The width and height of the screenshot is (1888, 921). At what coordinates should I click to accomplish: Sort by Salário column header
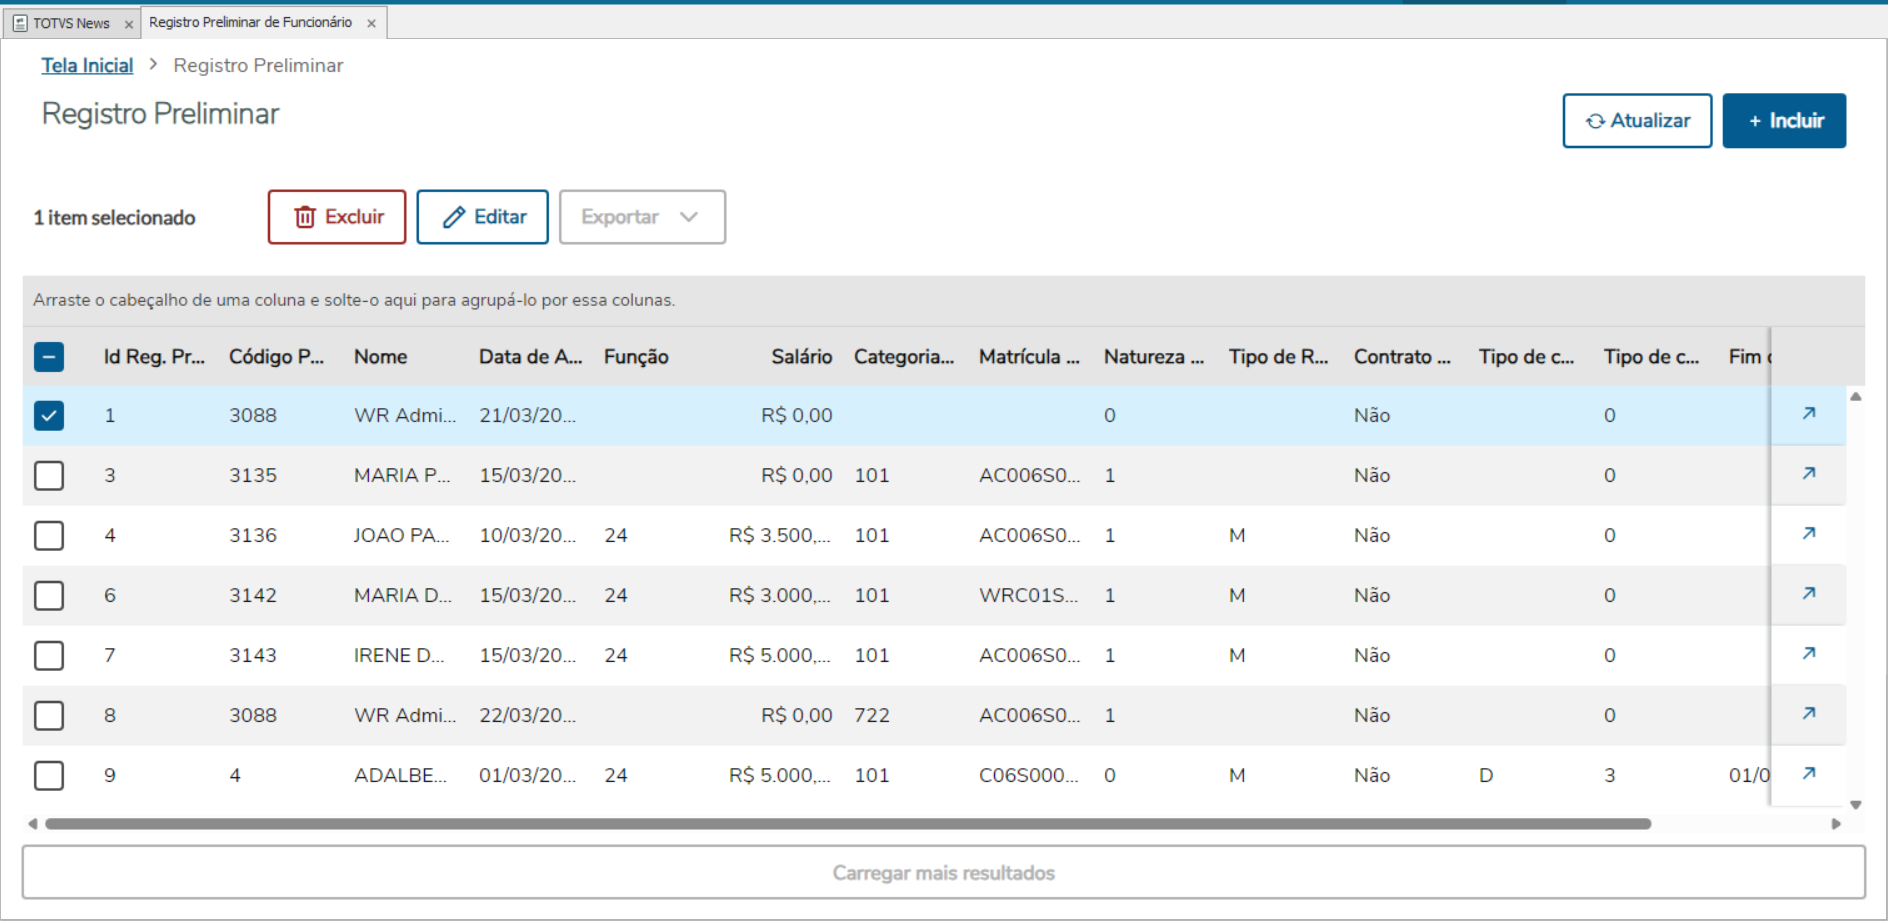point(801,357)
